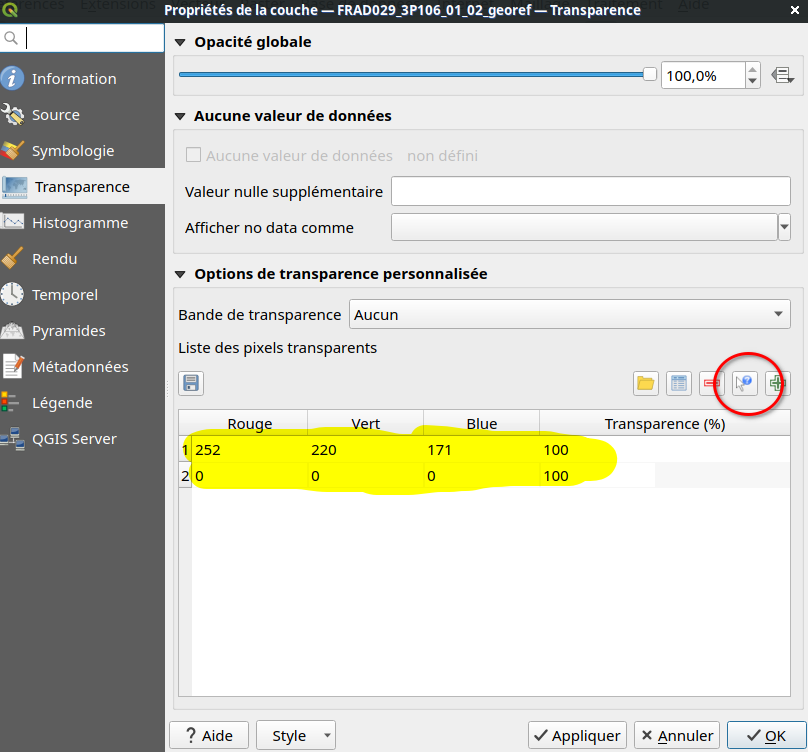
Task: Open the Afficher no data comme color dropdown
Action: [784, 228]
